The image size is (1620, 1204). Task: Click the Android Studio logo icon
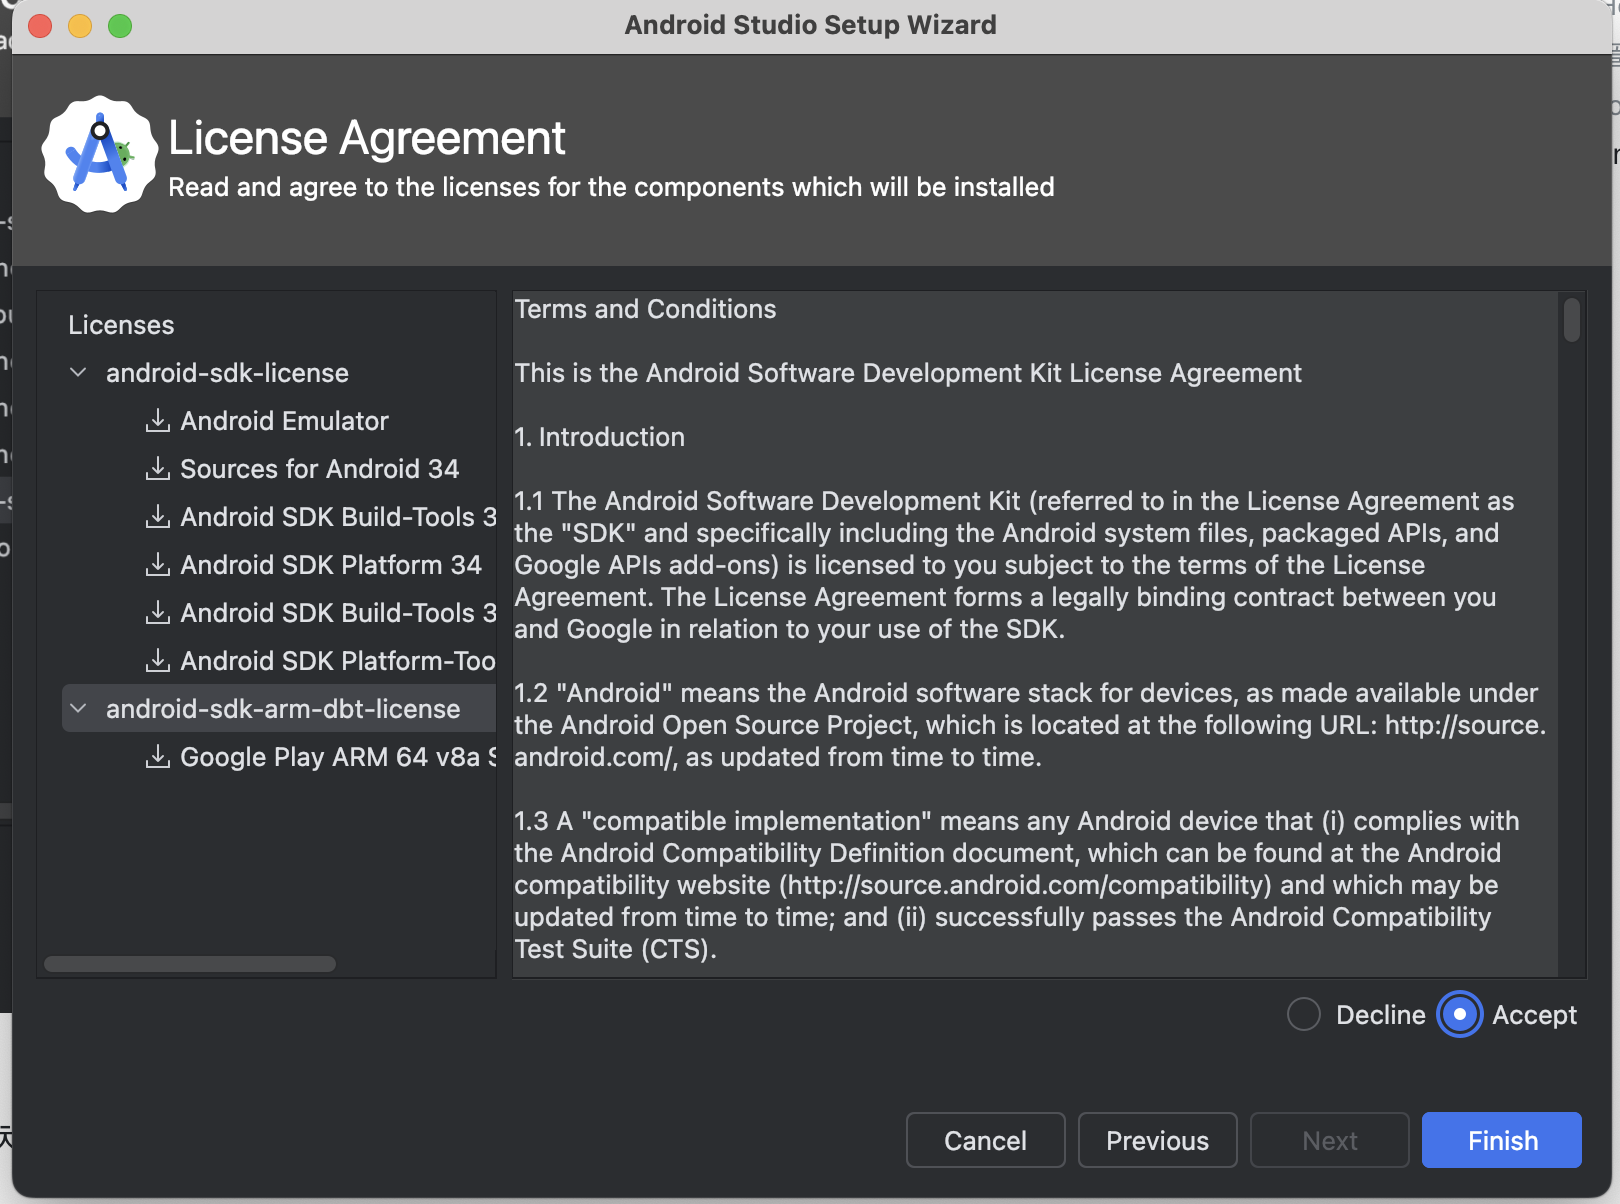(x=99, y=155)
